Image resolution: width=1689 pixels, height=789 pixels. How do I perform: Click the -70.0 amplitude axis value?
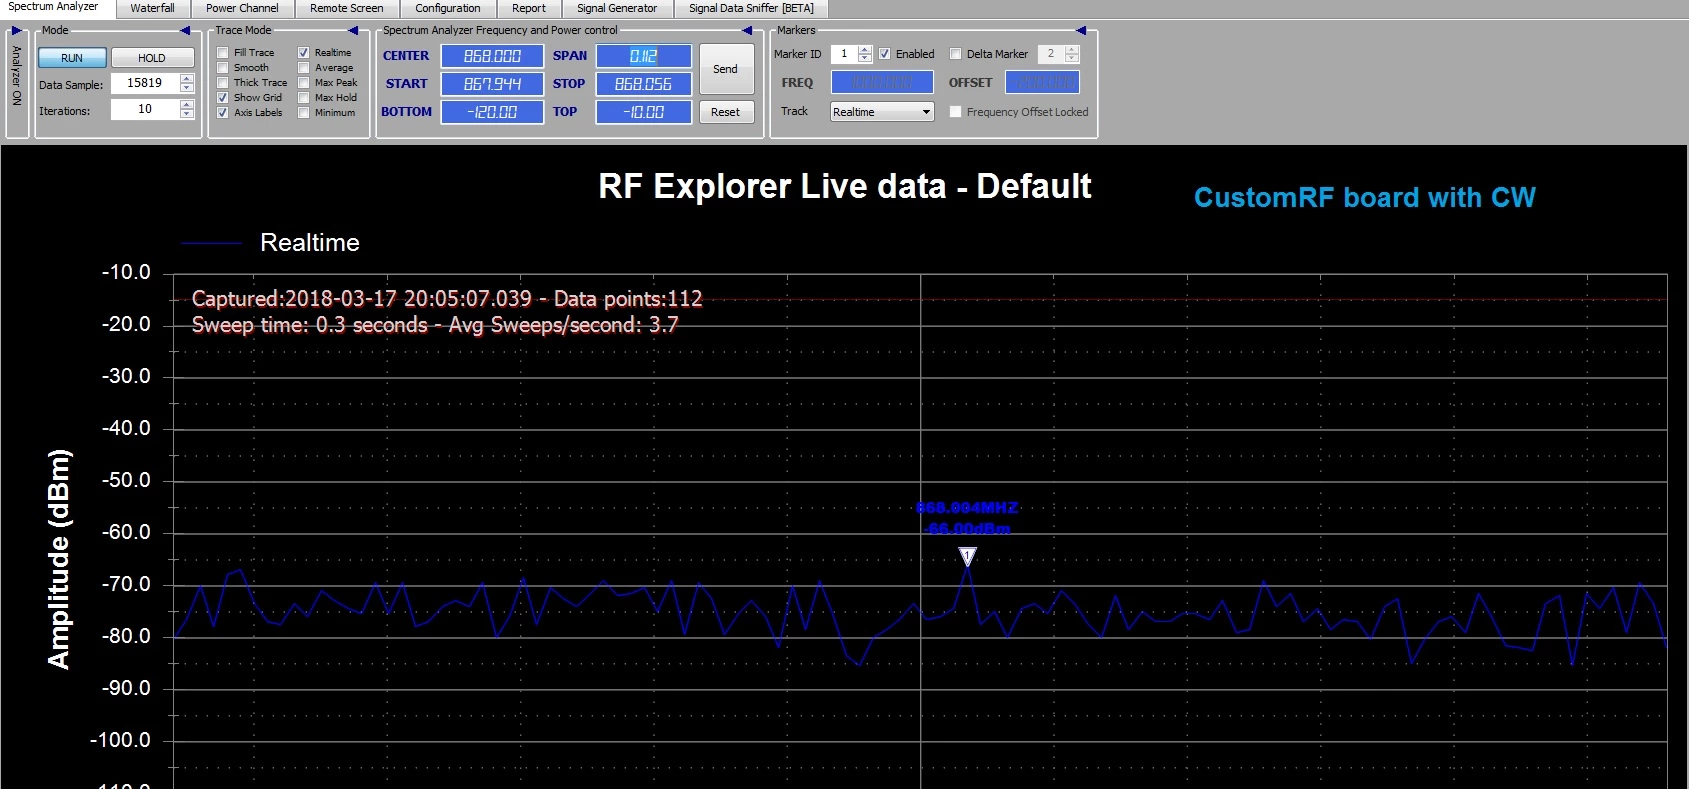(126, 584)
